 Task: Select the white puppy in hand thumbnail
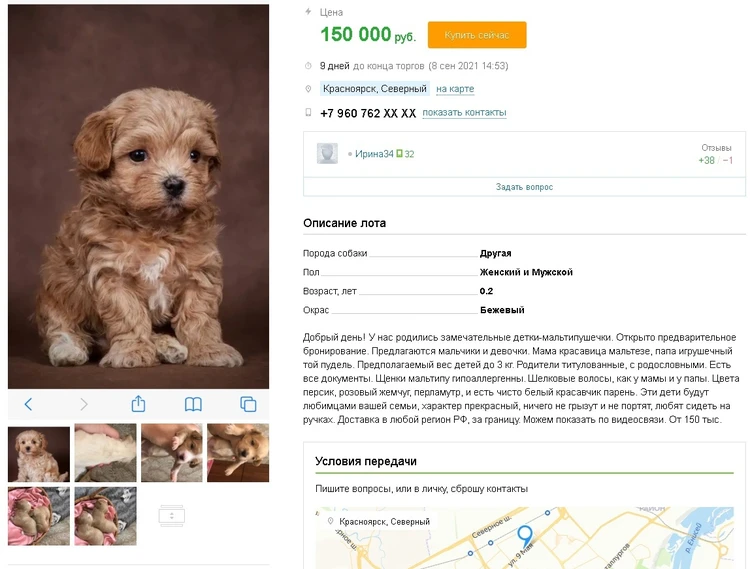(x=105, y=453)
